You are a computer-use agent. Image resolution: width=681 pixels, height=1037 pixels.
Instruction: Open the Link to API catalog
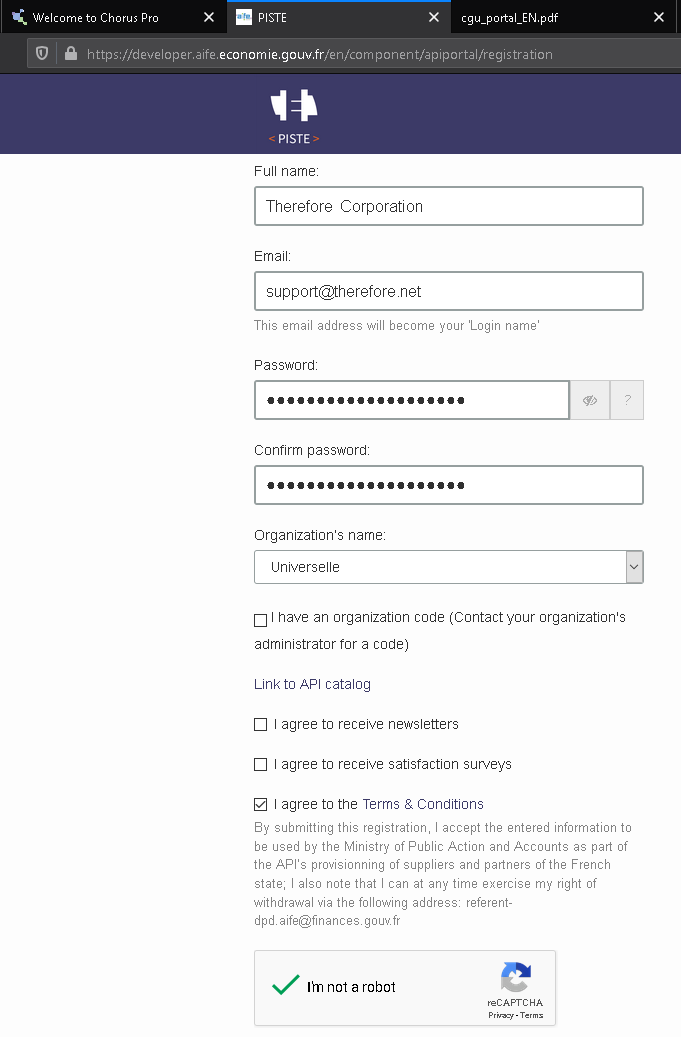312,685
